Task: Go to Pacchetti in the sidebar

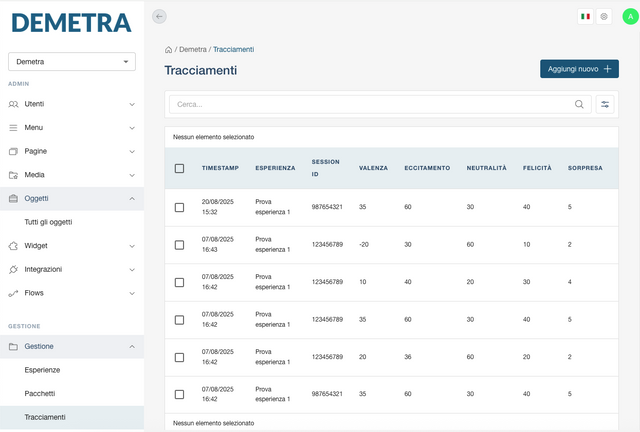Action: [41, 393]
